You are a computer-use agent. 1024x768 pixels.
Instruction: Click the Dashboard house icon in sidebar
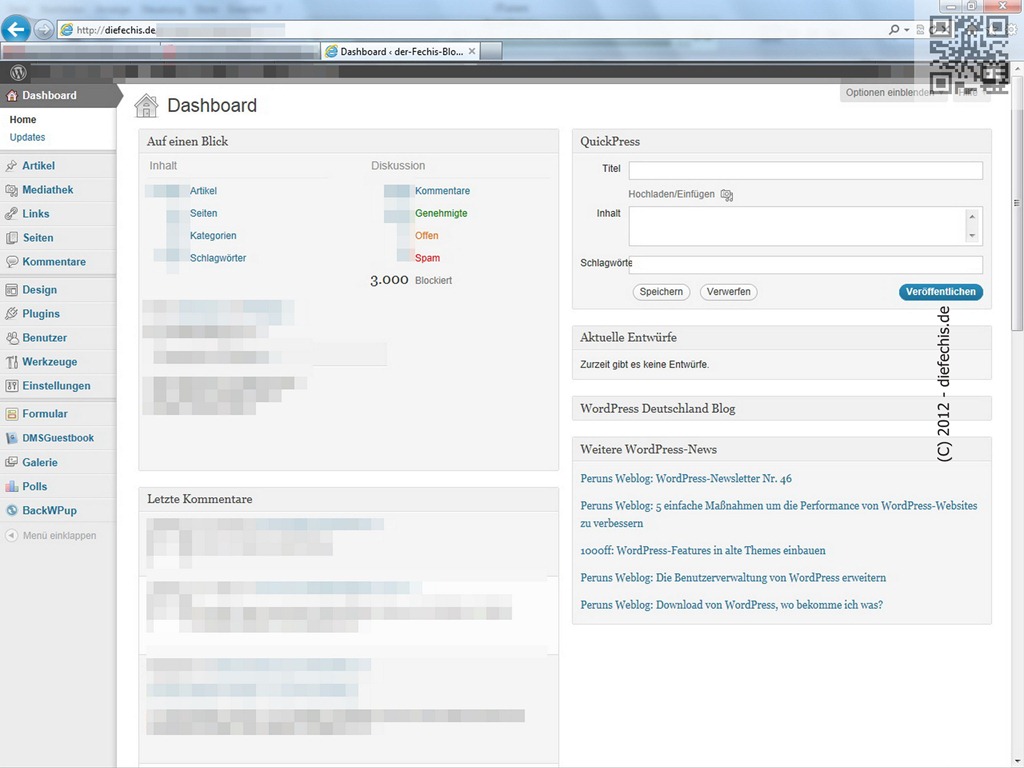coord(11,95)
